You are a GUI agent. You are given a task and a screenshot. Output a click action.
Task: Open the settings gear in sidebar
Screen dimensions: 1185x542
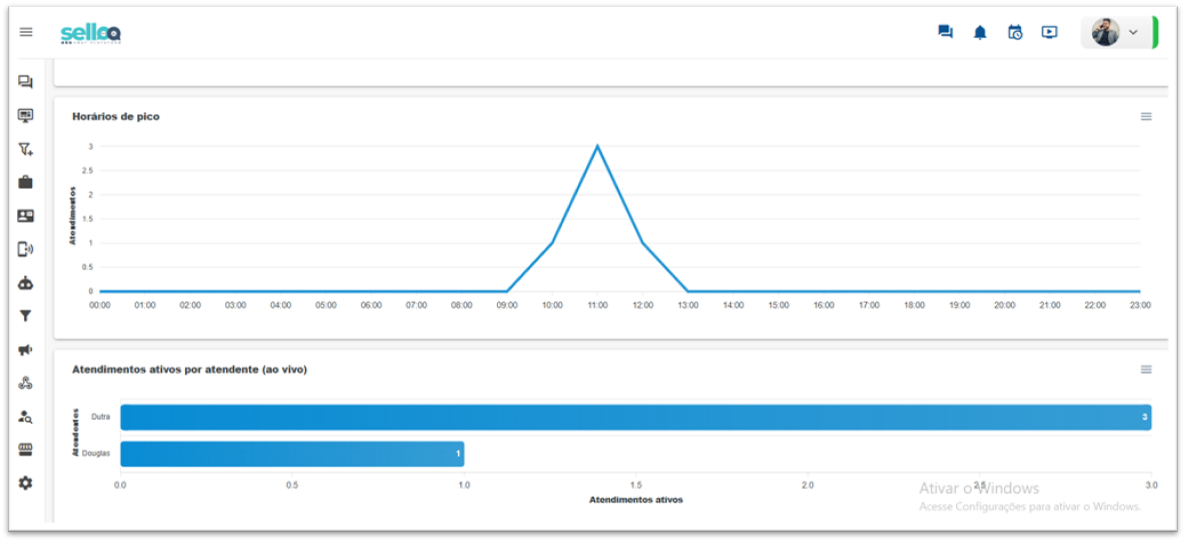[x=26, y=483]
